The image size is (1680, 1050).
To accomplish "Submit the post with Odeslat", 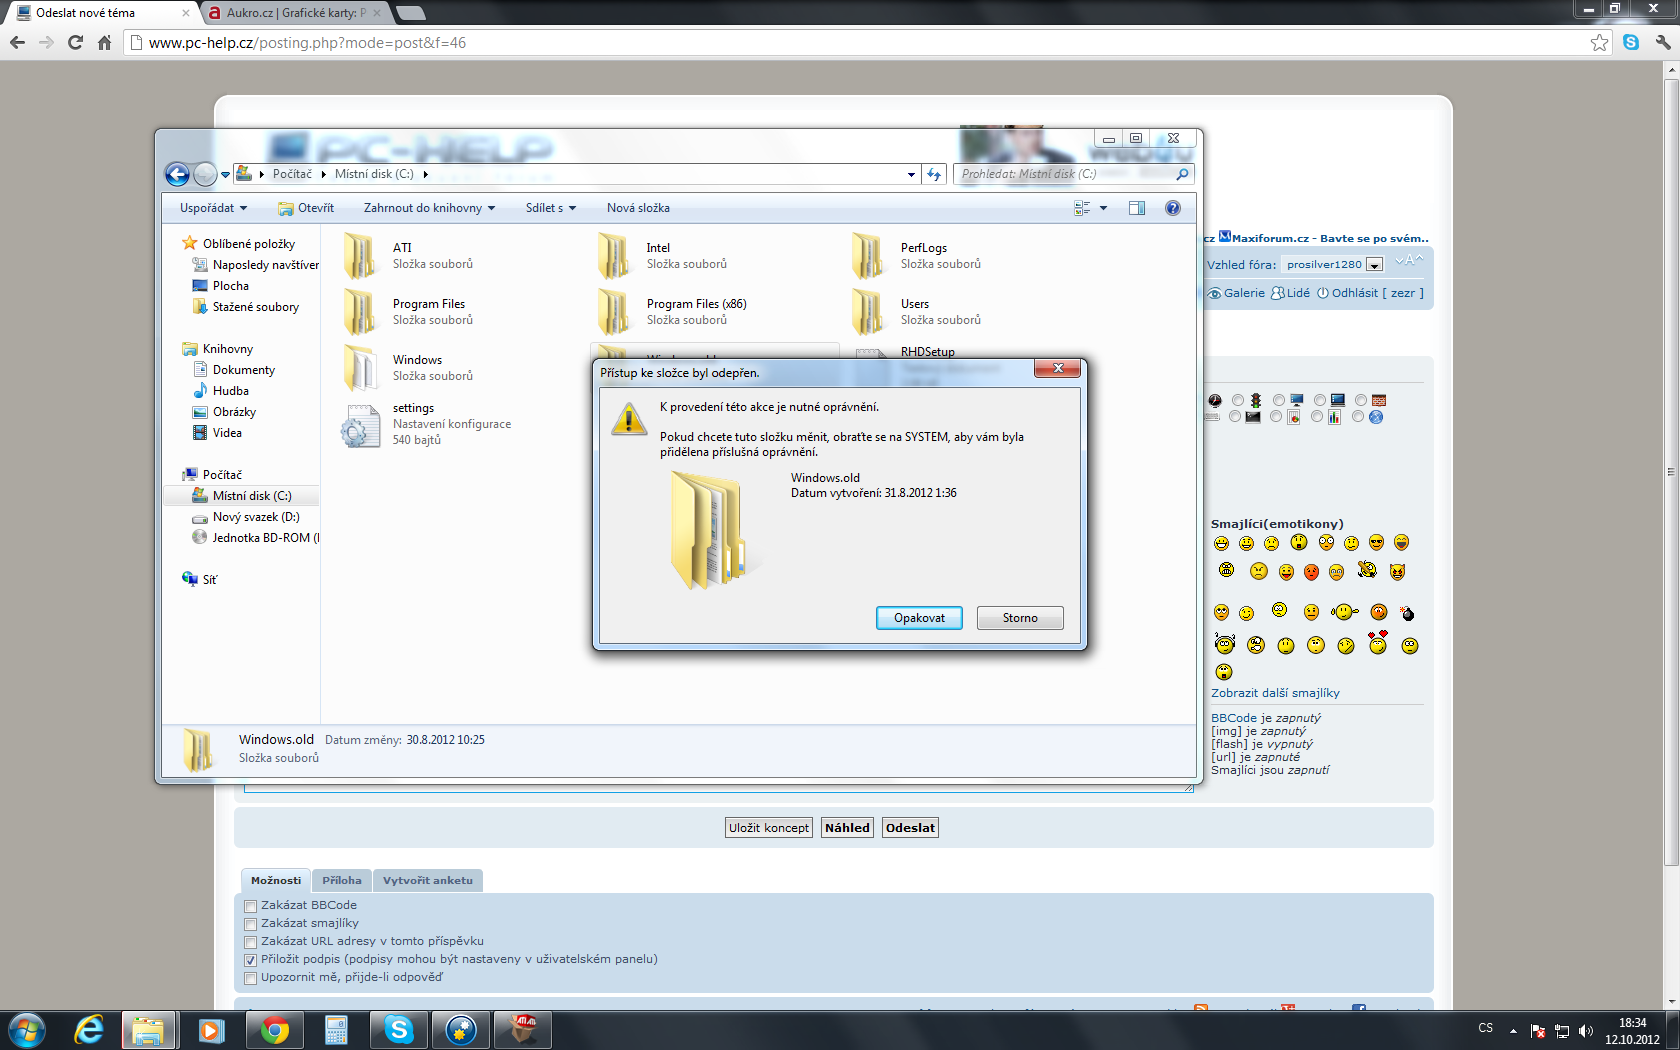I will 910,828.
